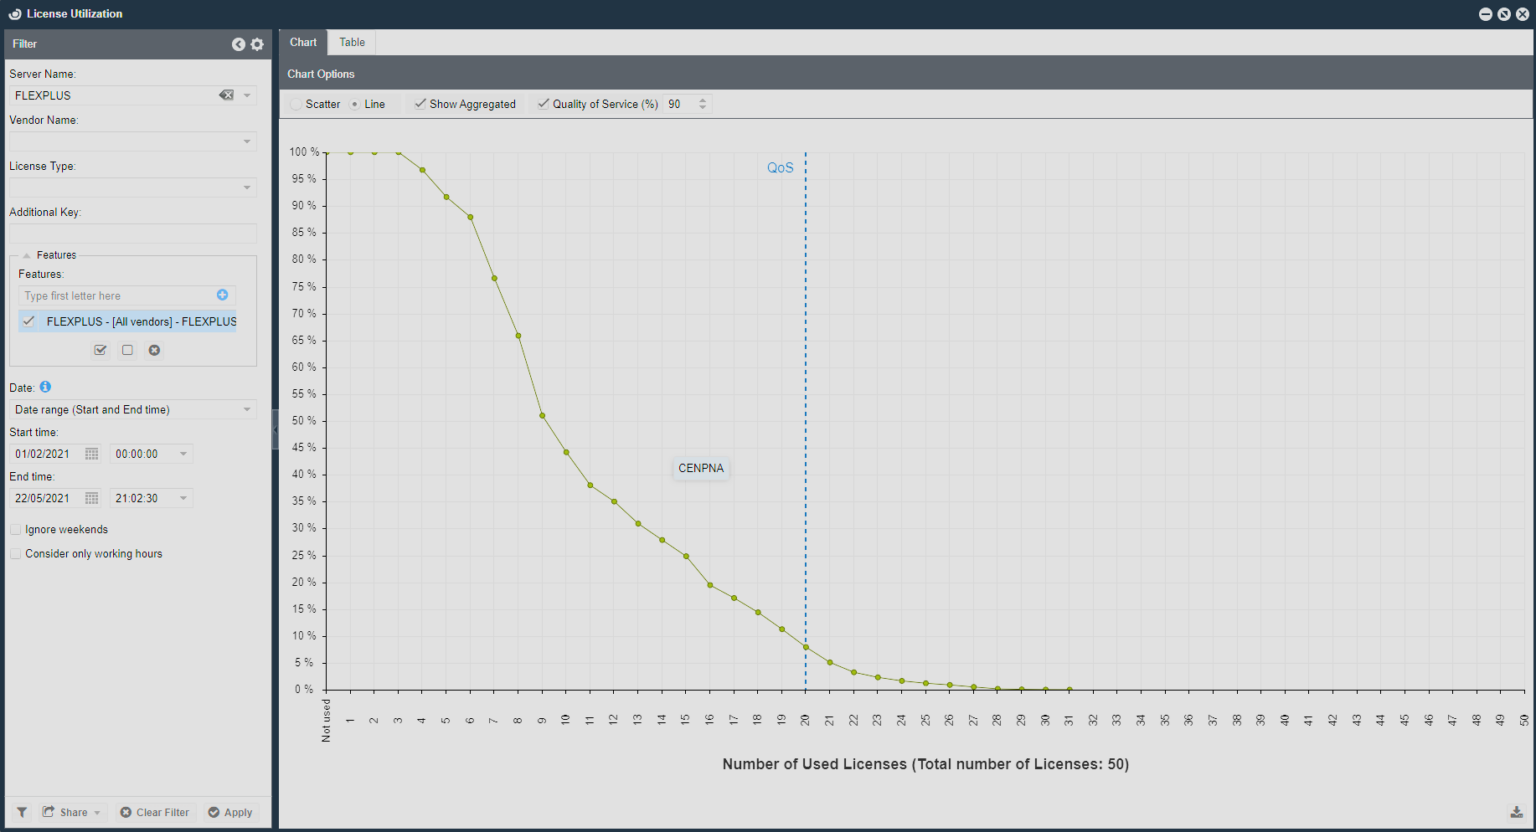Open the Vendor Name dropdown
The image size is (1536, 832).
(246, 141)
